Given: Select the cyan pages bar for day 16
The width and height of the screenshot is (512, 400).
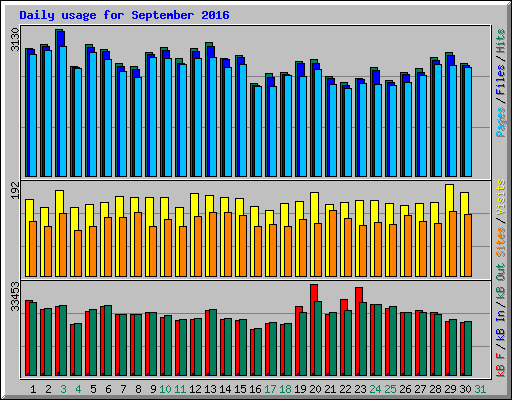Looking at the screenshot, I should point(258,131).
